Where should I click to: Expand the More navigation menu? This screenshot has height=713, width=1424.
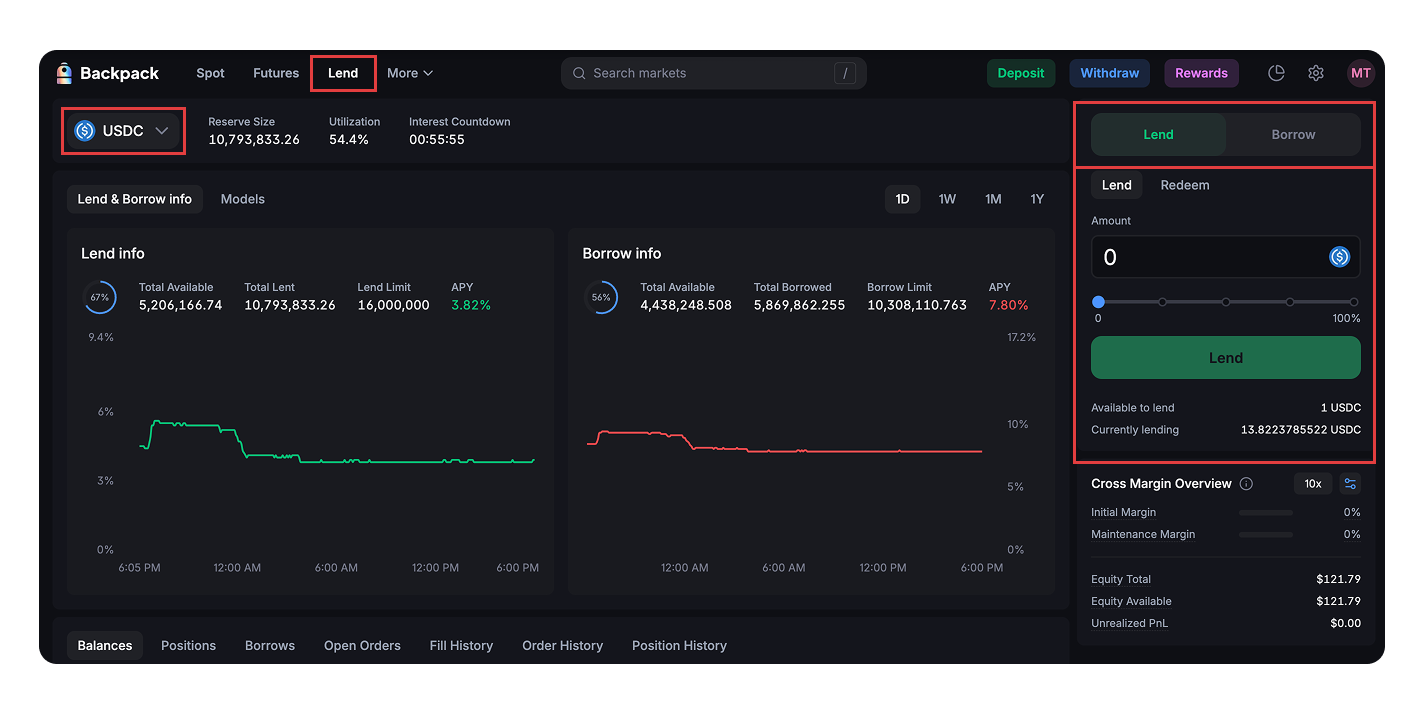click(x=409, y=73)
